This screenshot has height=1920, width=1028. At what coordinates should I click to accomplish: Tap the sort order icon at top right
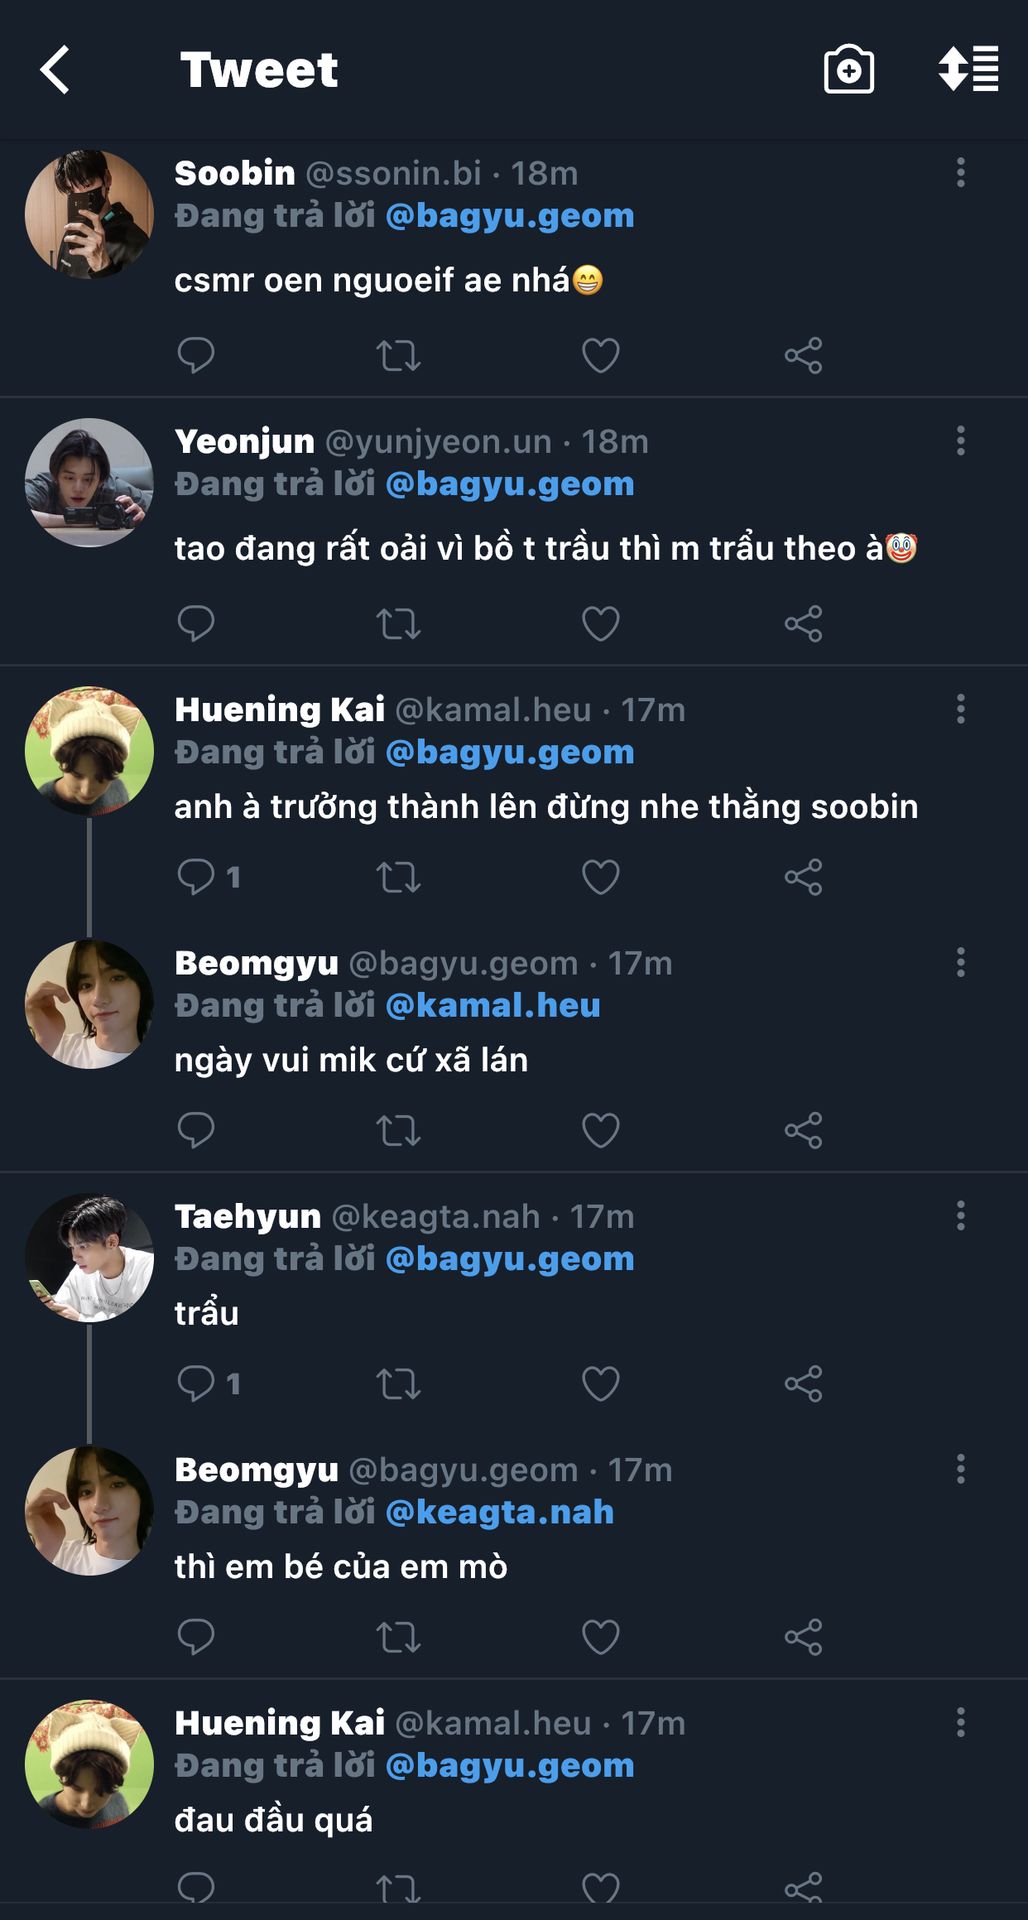click(967, 70)
